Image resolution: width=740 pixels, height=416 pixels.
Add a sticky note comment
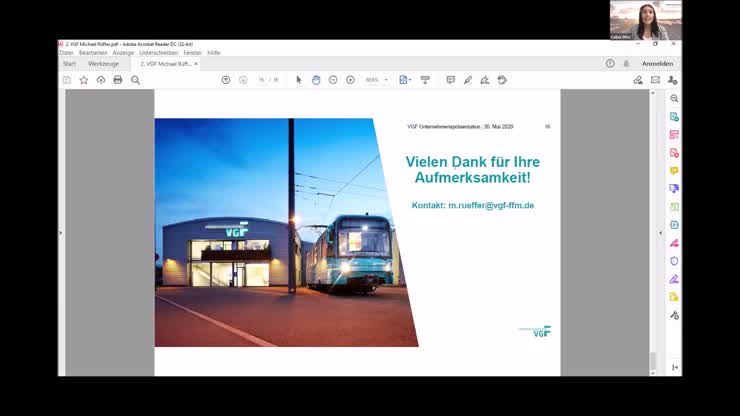[x=450, y=80]
